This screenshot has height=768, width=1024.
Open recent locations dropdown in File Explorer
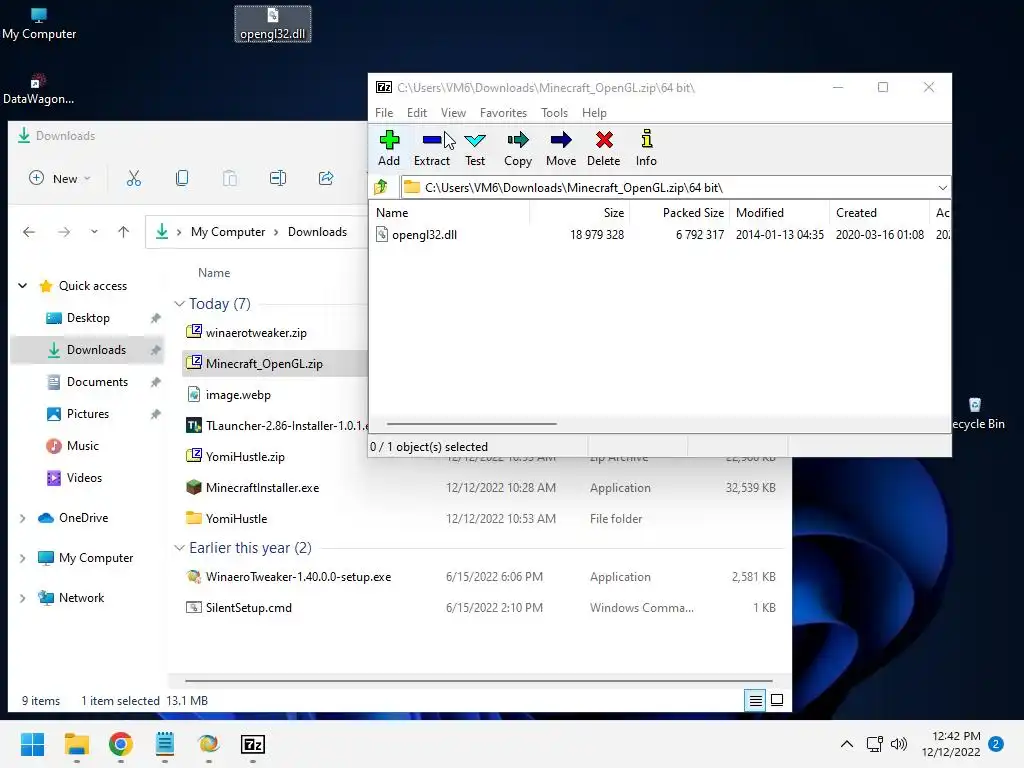point(94,232)
